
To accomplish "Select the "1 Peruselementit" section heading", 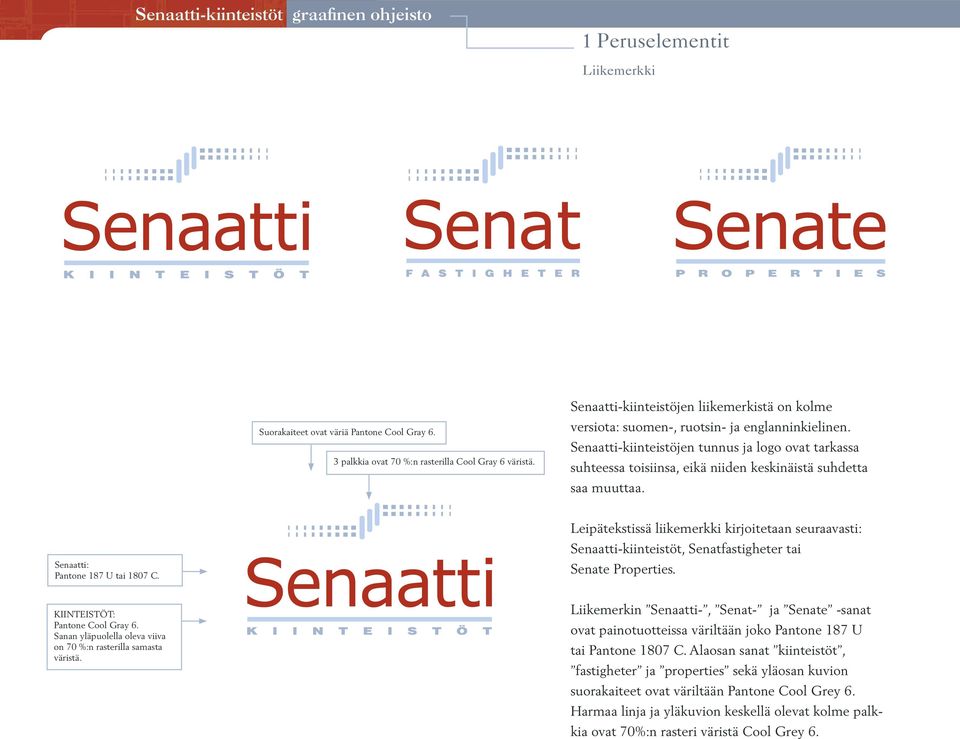I will (x=656, y=41).
